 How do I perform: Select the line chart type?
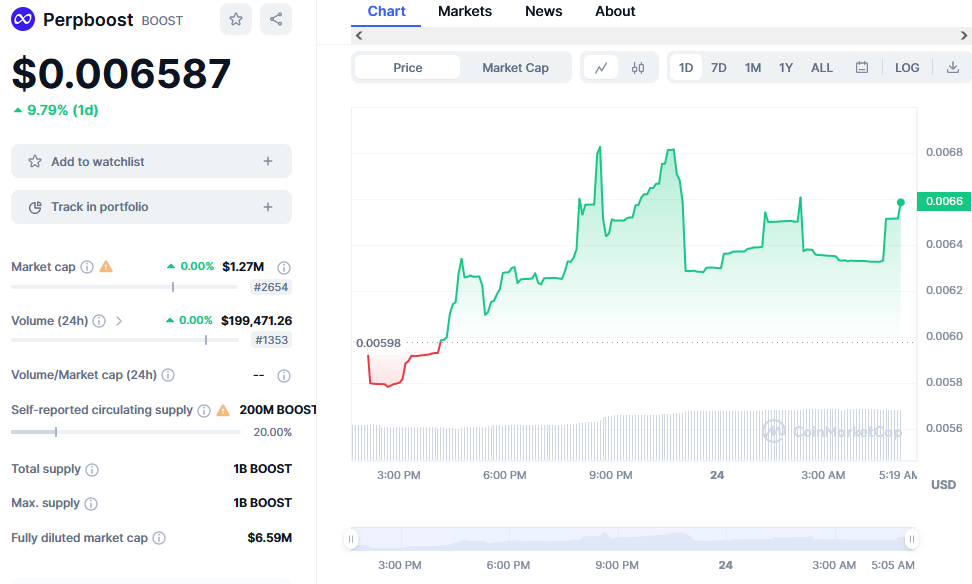click(601, 68)
